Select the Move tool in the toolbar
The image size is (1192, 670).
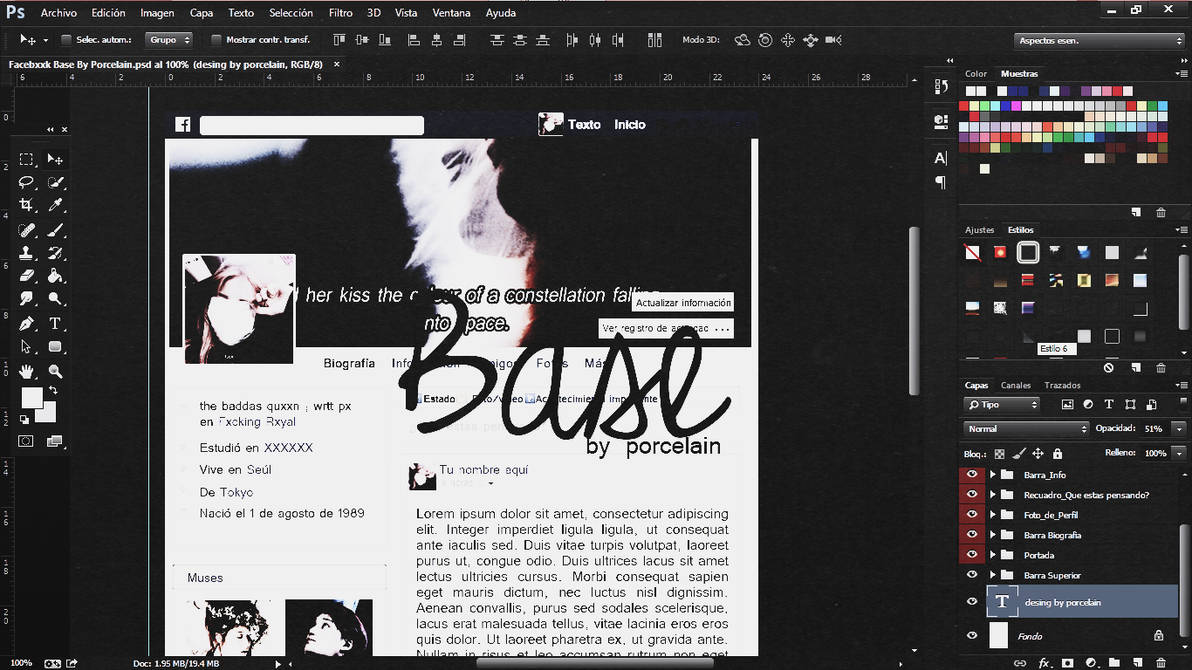tap(55, 158)
